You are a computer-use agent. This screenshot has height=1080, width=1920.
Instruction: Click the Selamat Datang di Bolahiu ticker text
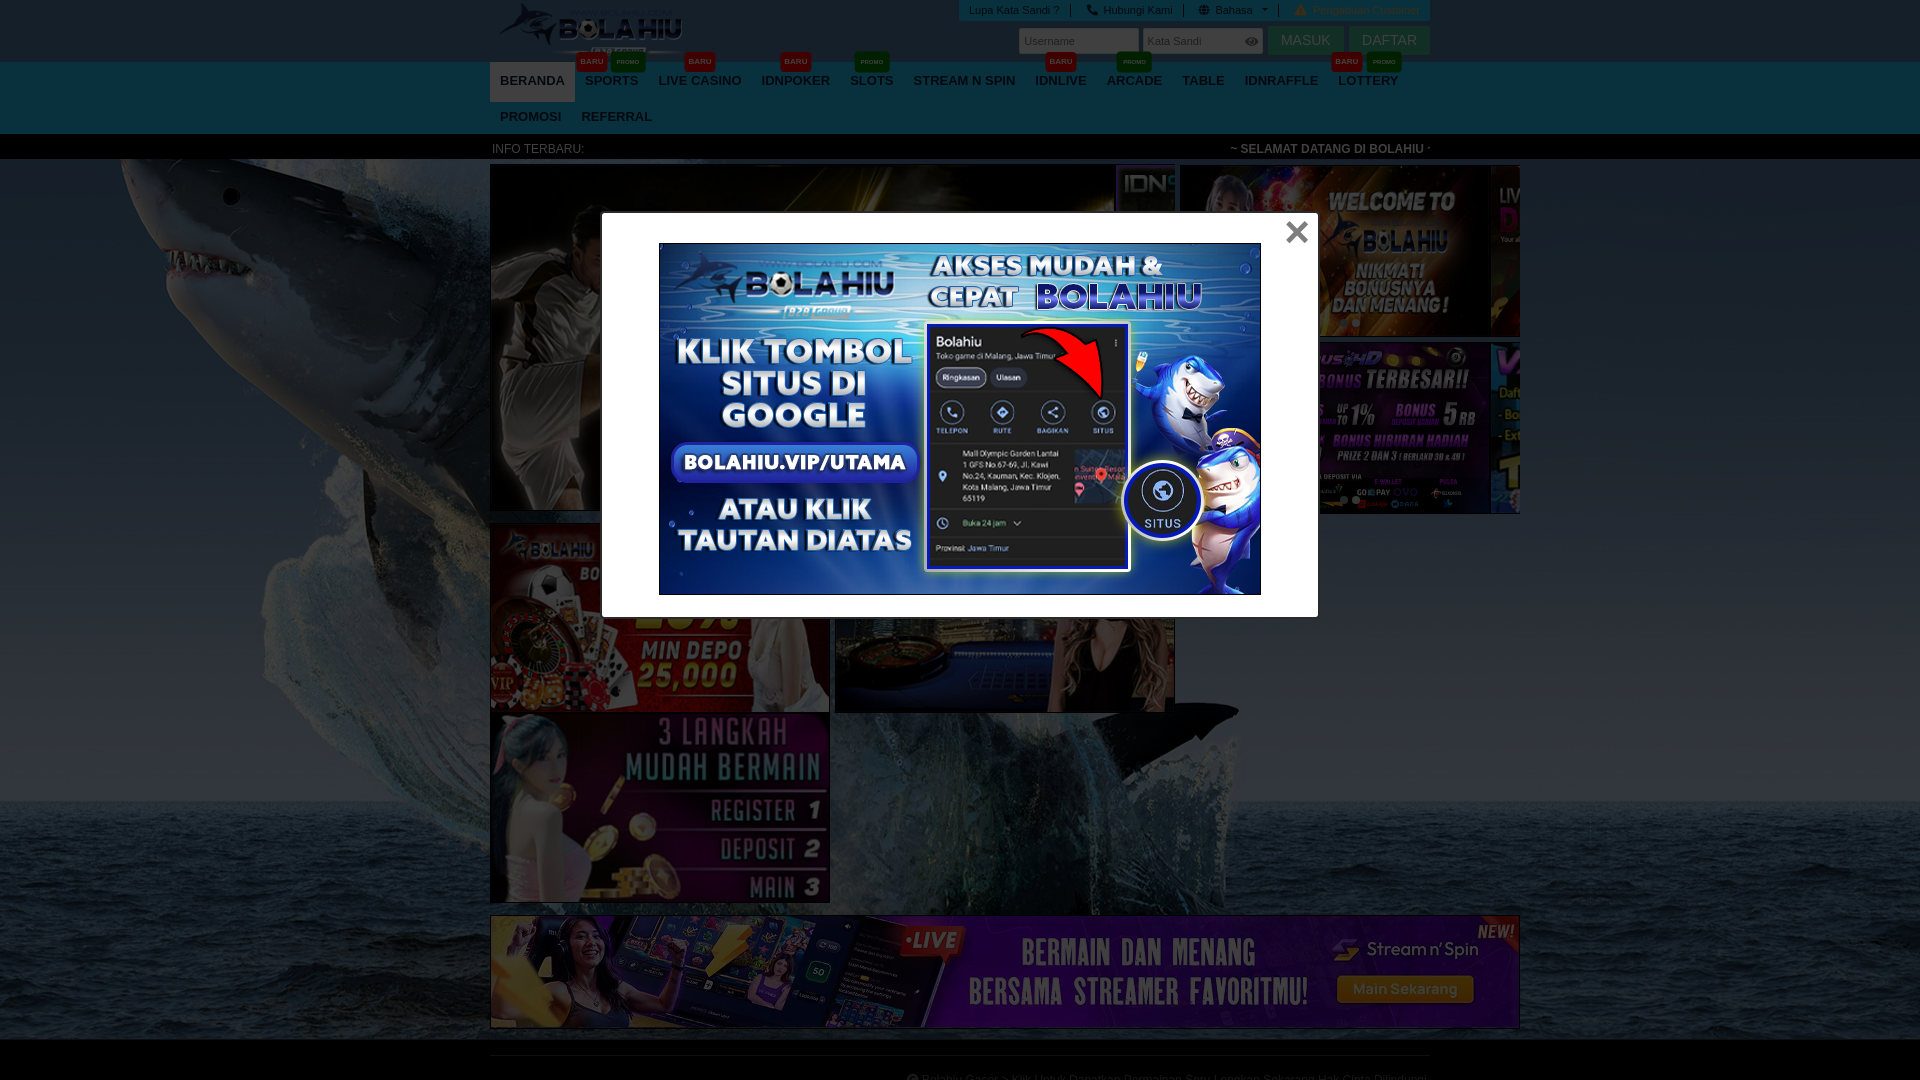pyautogui.click(x=1330, y=149)
